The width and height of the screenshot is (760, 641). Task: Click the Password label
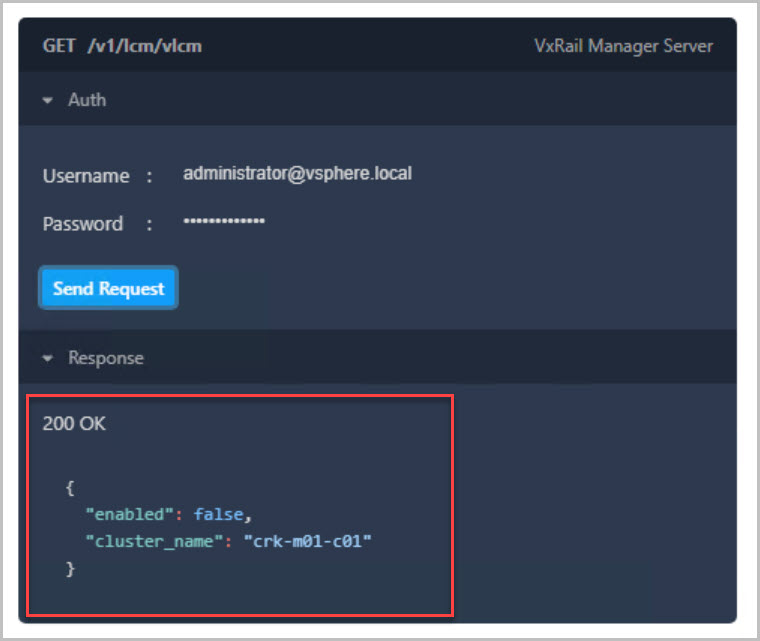pos(83,224)
